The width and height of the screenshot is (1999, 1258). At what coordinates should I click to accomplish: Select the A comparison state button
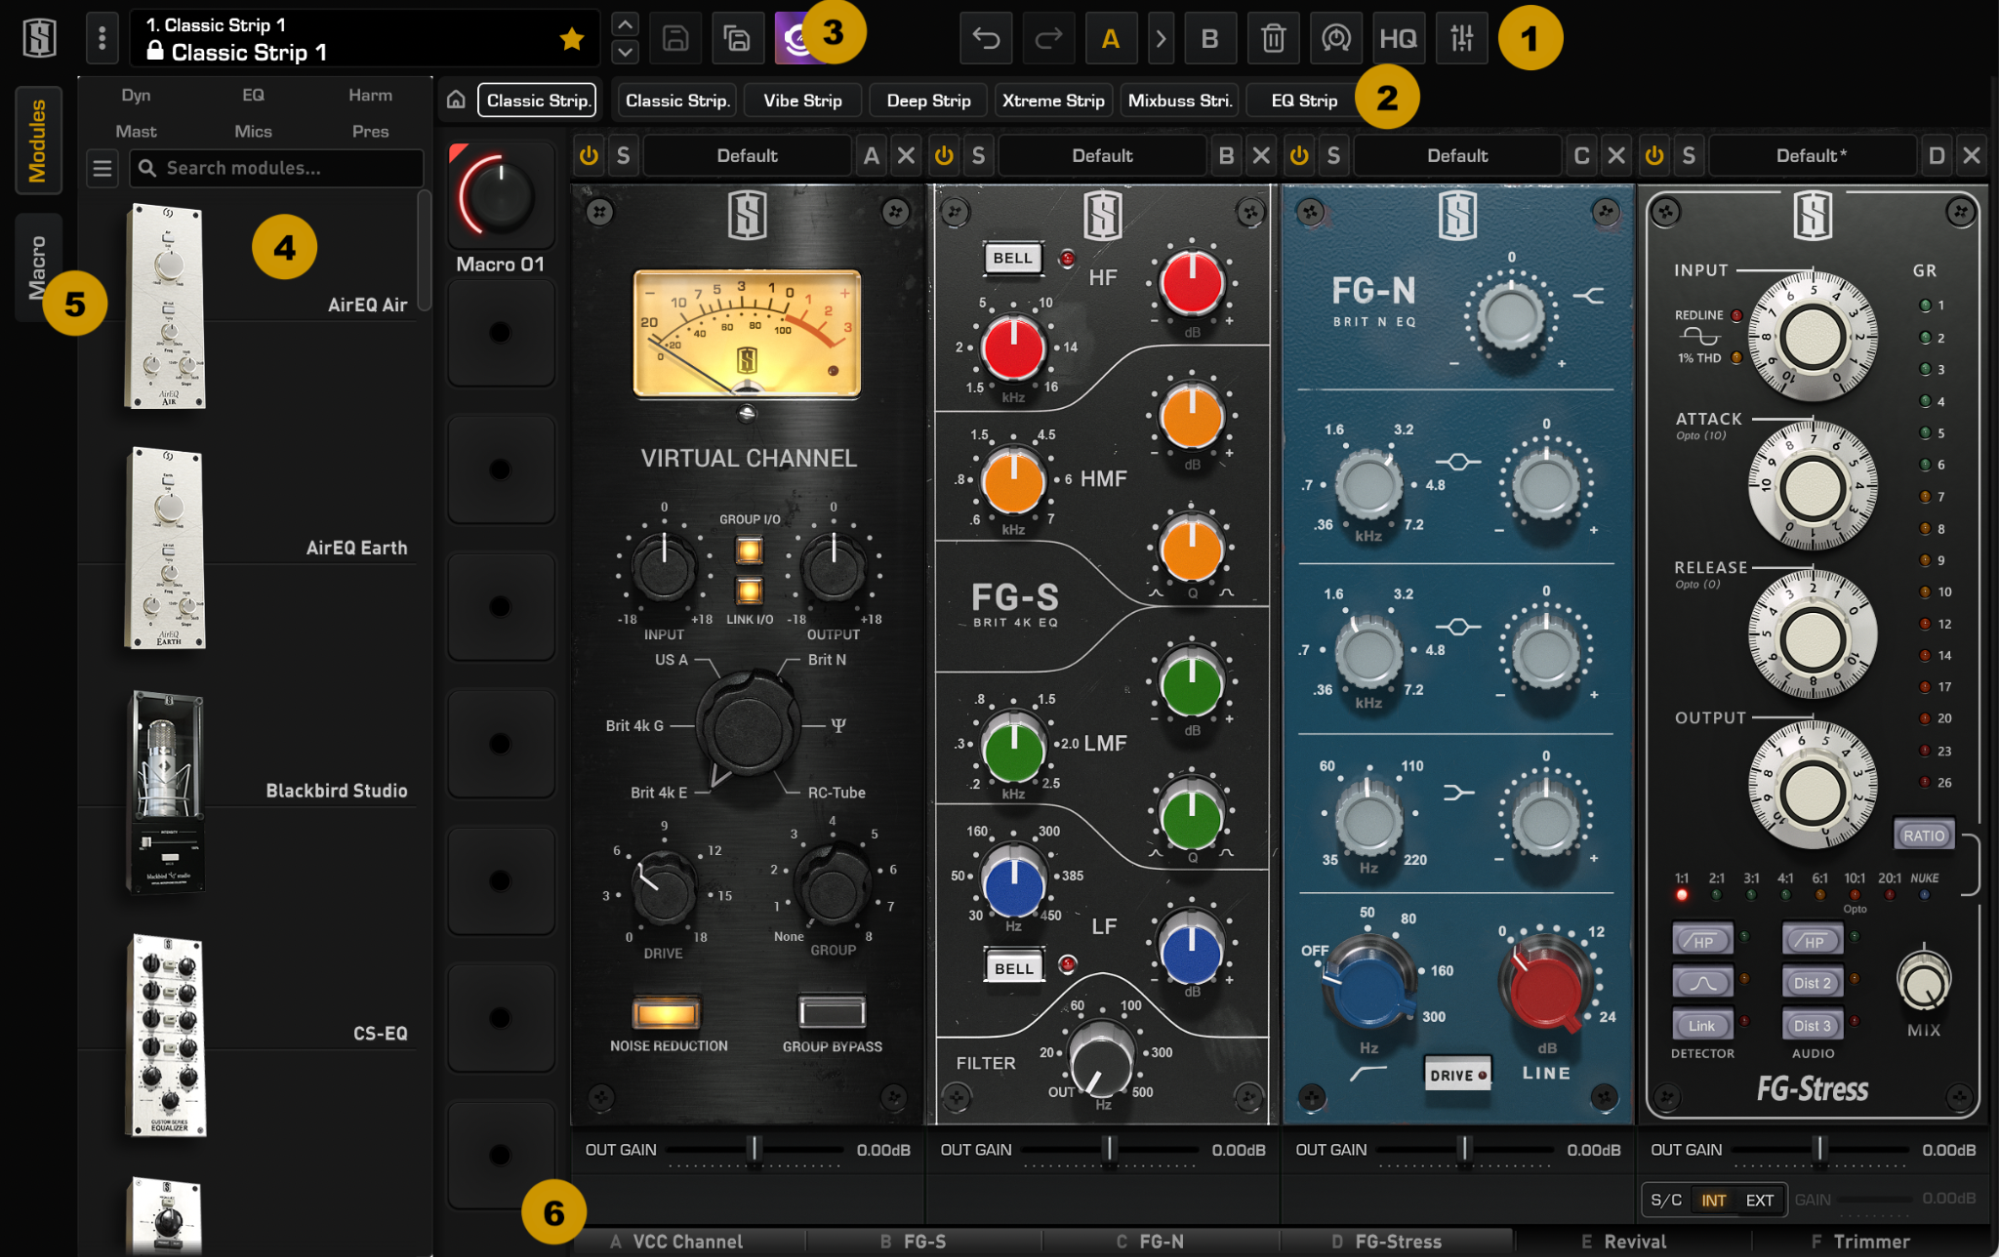(x=1110, y=39)
